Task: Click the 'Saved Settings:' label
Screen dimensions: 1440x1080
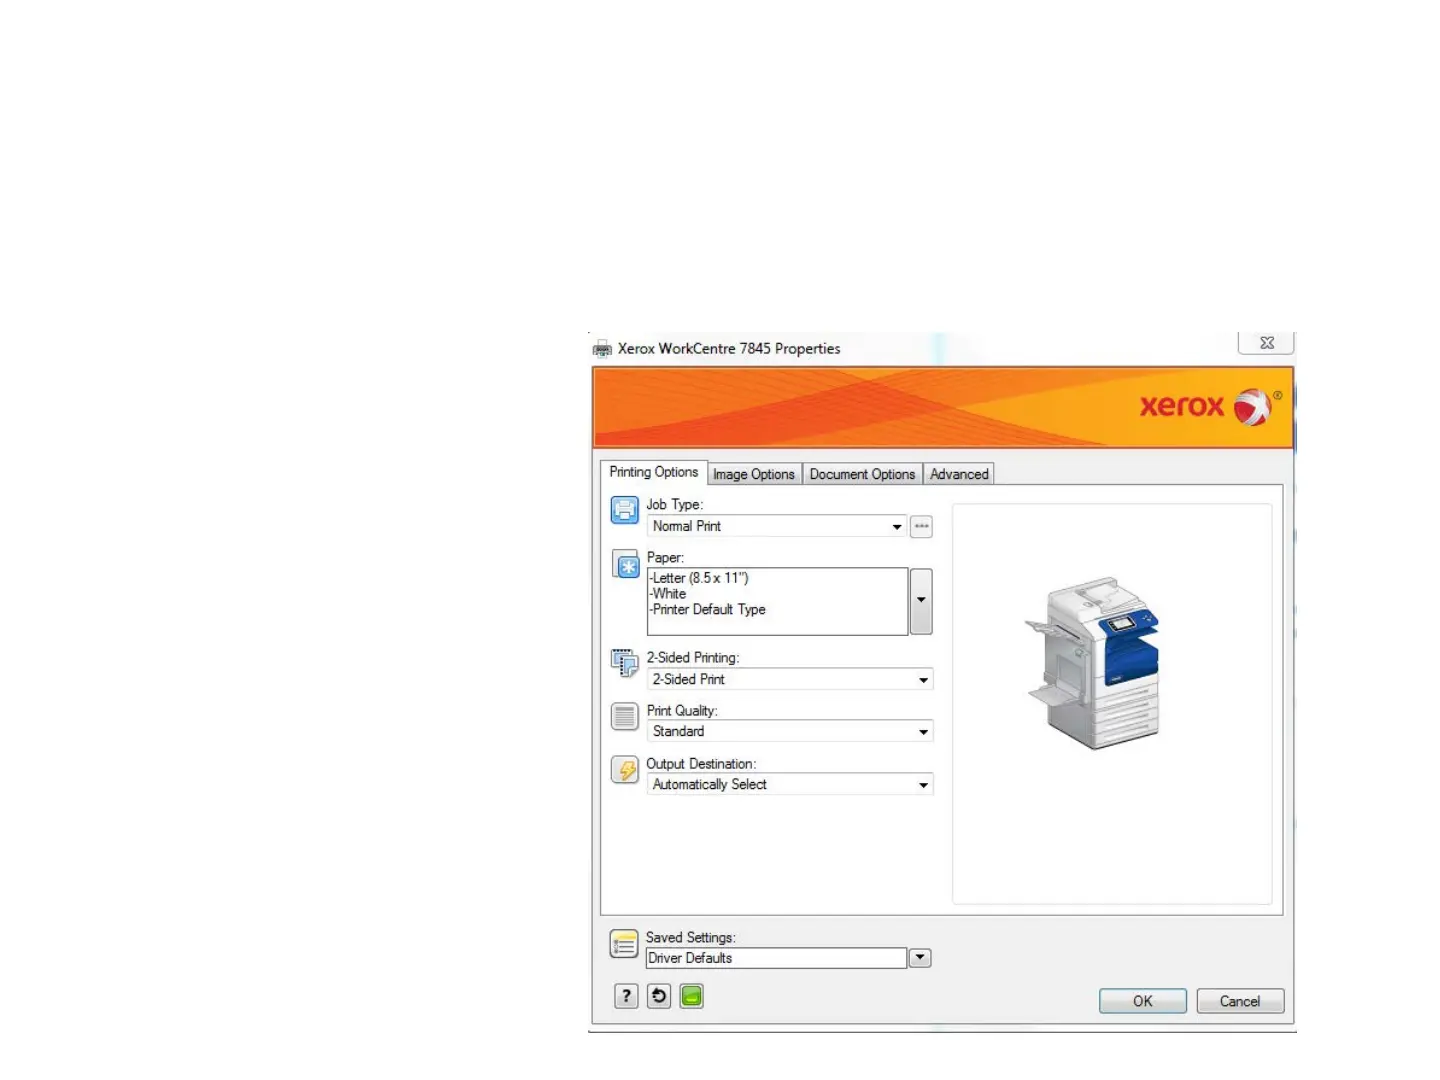Action: tap(690, 937)
